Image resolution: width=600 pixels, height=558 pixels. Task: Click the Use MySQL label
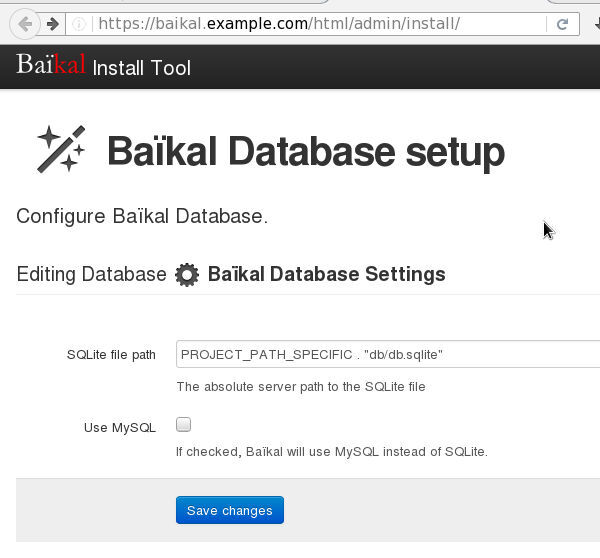click(120, 428)
